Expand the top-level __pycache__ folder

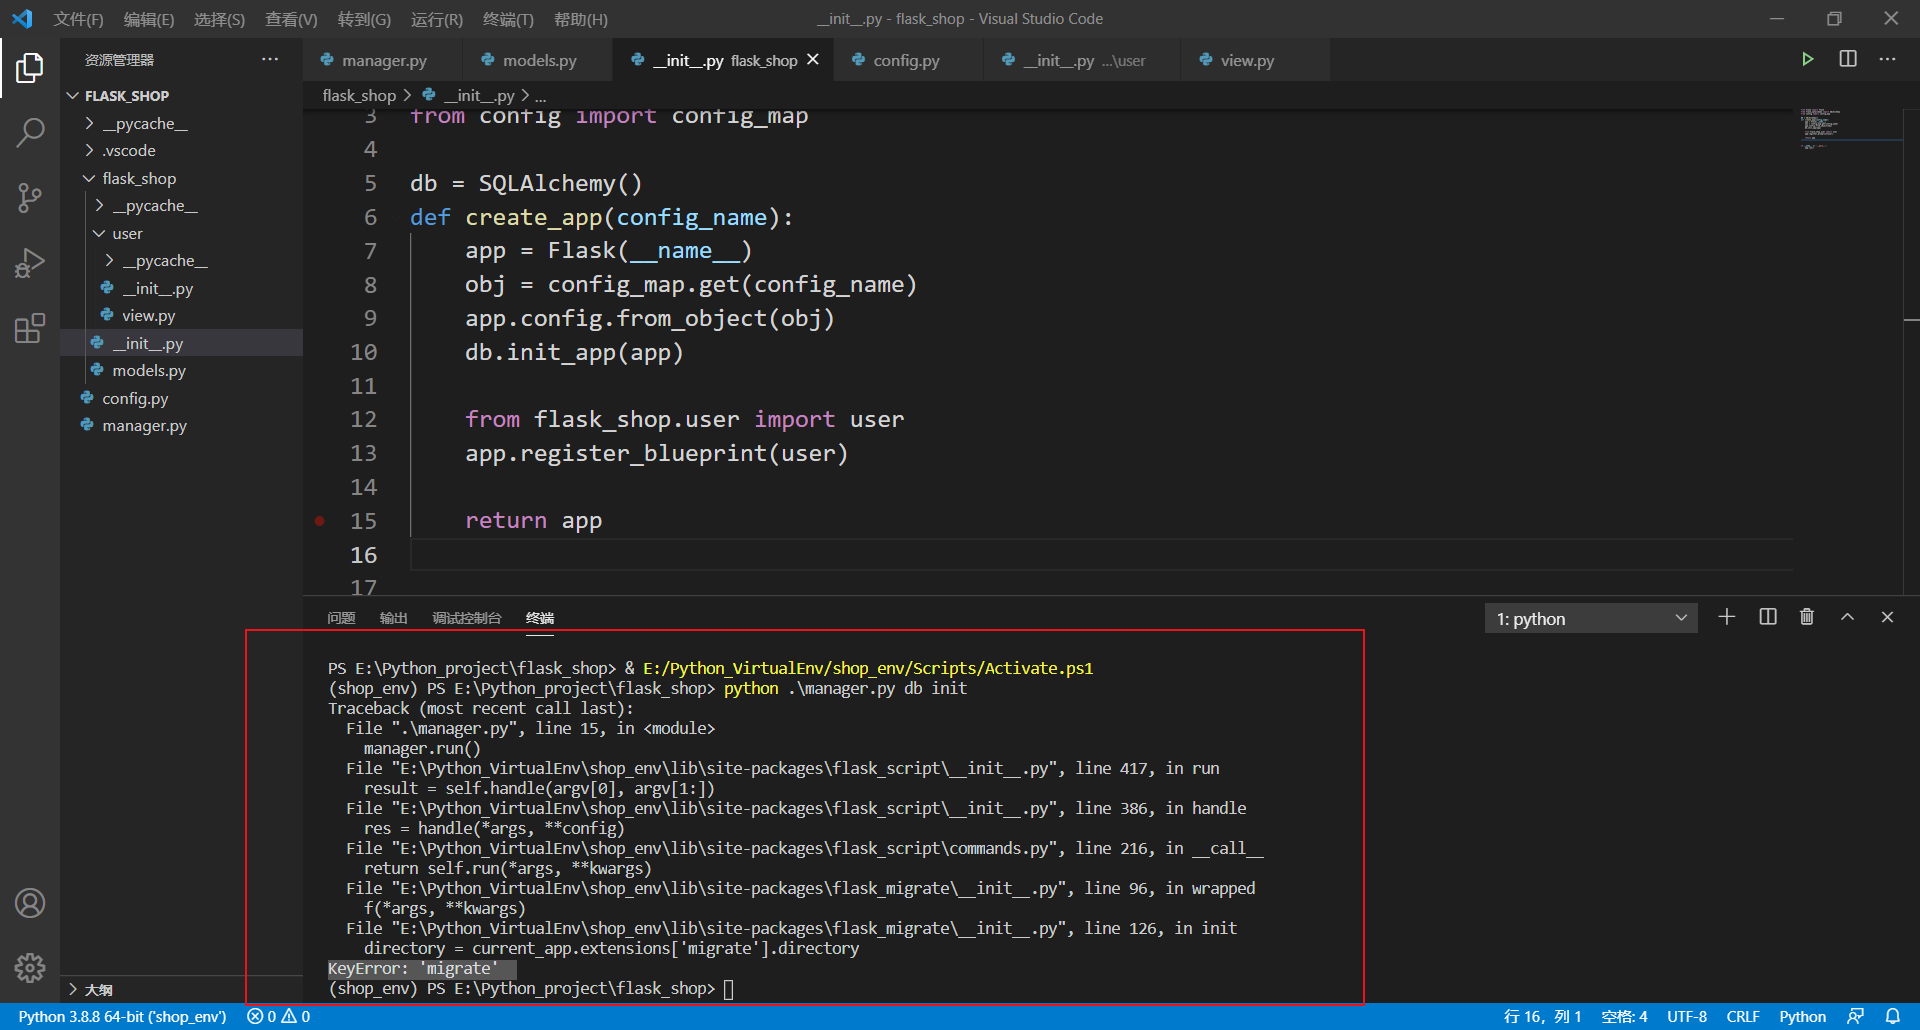[x=89, y=123]
